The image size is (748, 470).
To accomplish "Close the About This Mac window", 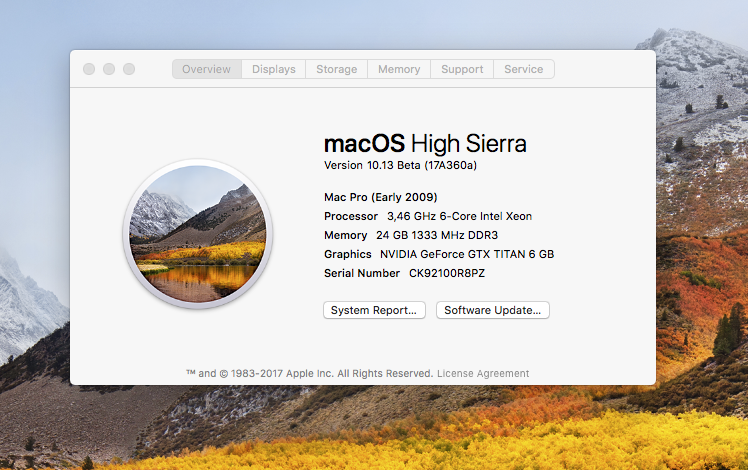I will [89, 69].
